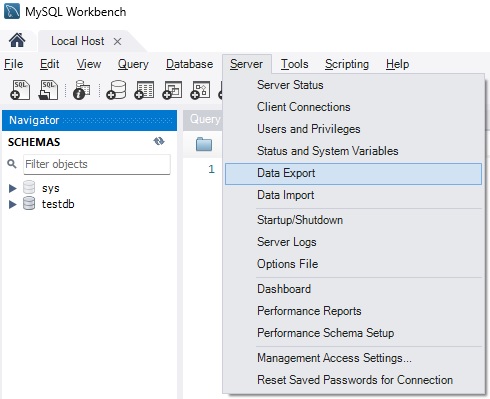Image resolution: width=490 pixels, height=399 pixels.
Task: Refresh the SCHEMAS list icon
Action: 159,141
